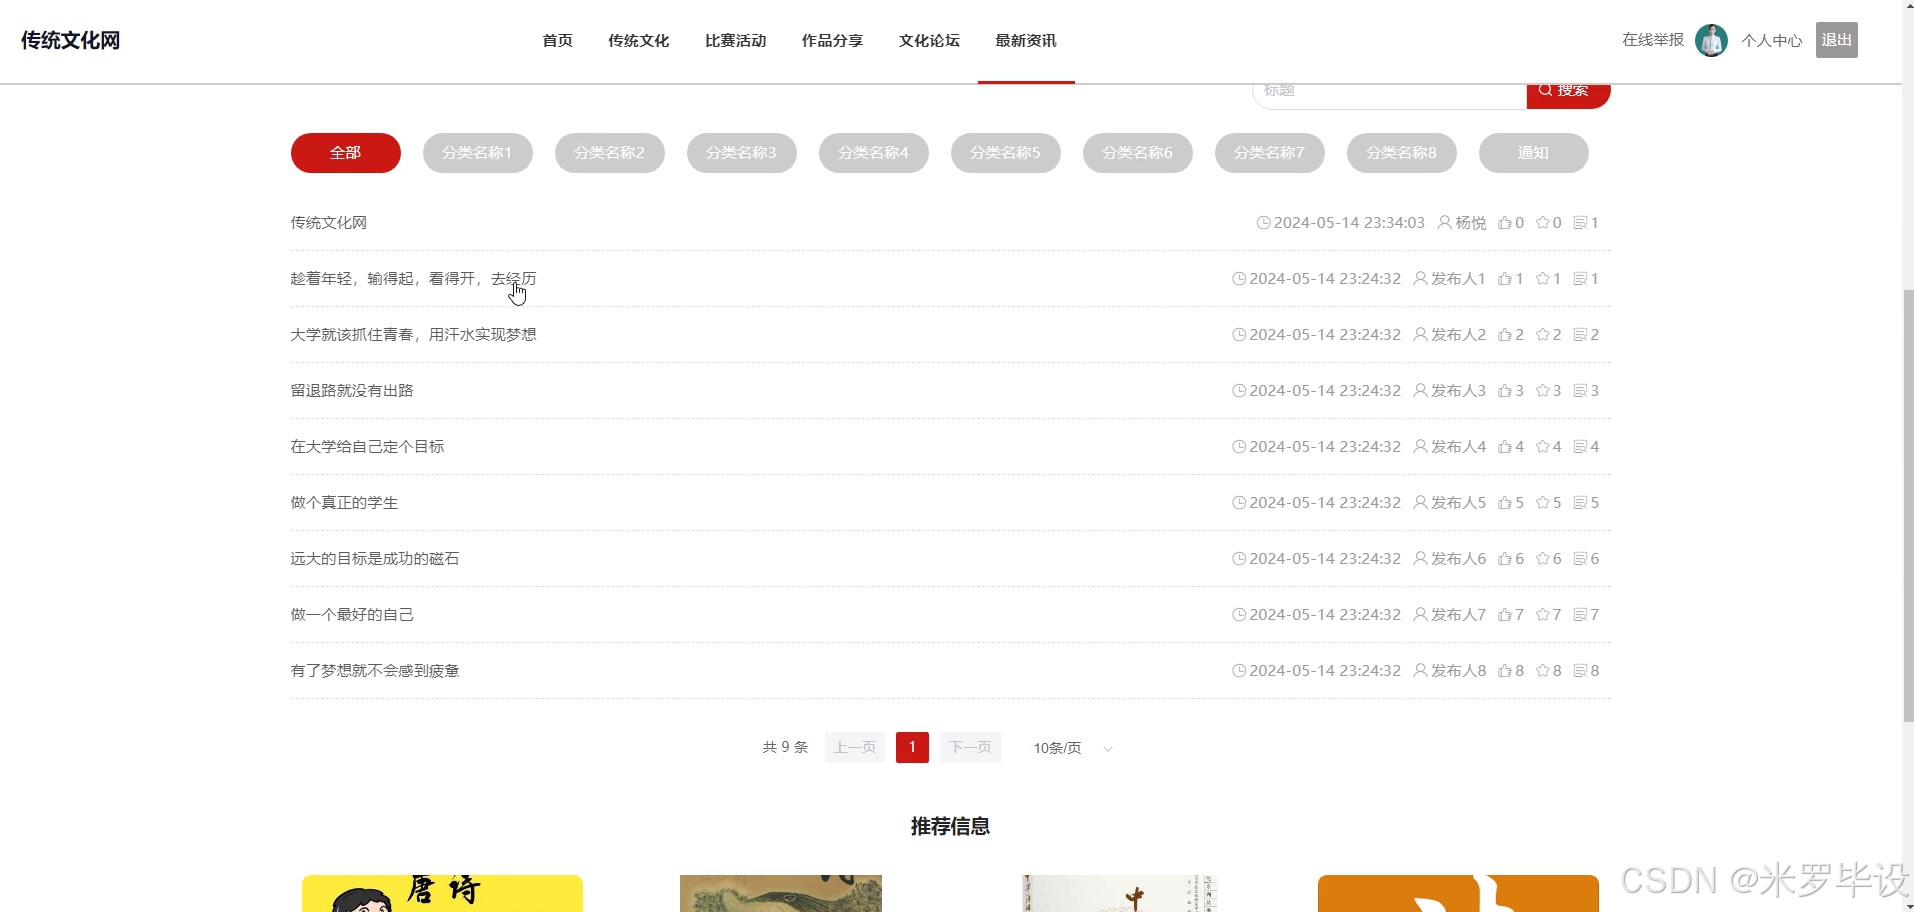The height and width of the screenshot is (912, 1914).
Task: Open the article 在大学给自己定个目标
Action: click(x=367, y=446)
